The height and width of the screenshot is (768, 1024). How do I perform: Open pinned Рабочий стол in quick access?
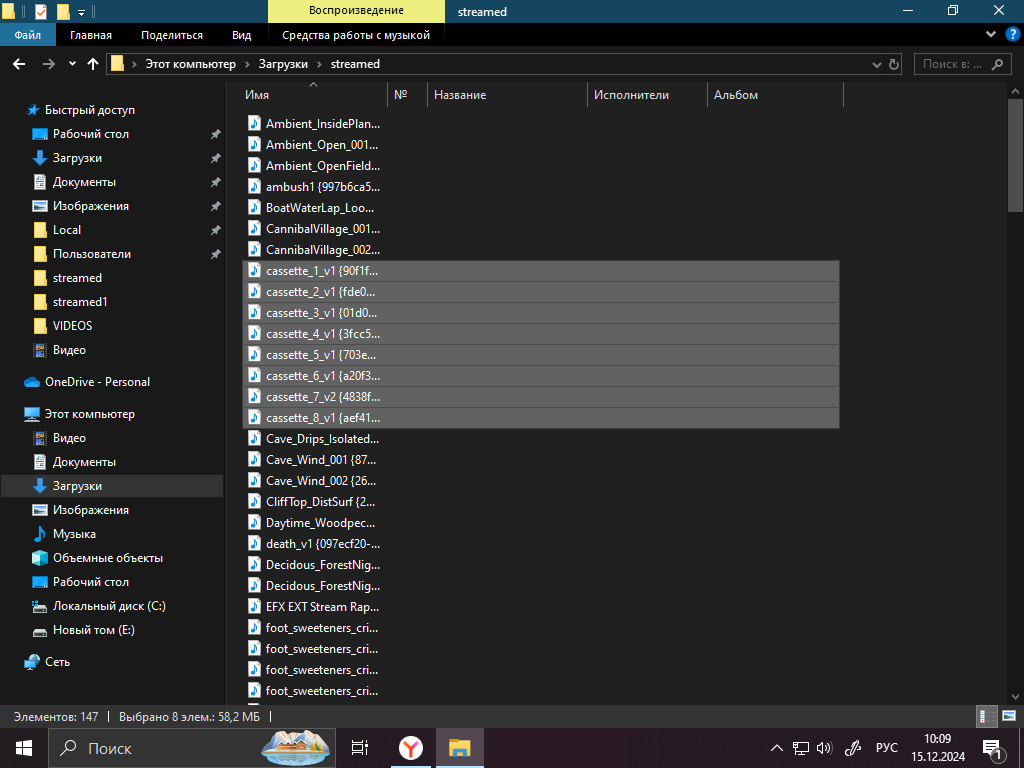[x=91, y=134]
